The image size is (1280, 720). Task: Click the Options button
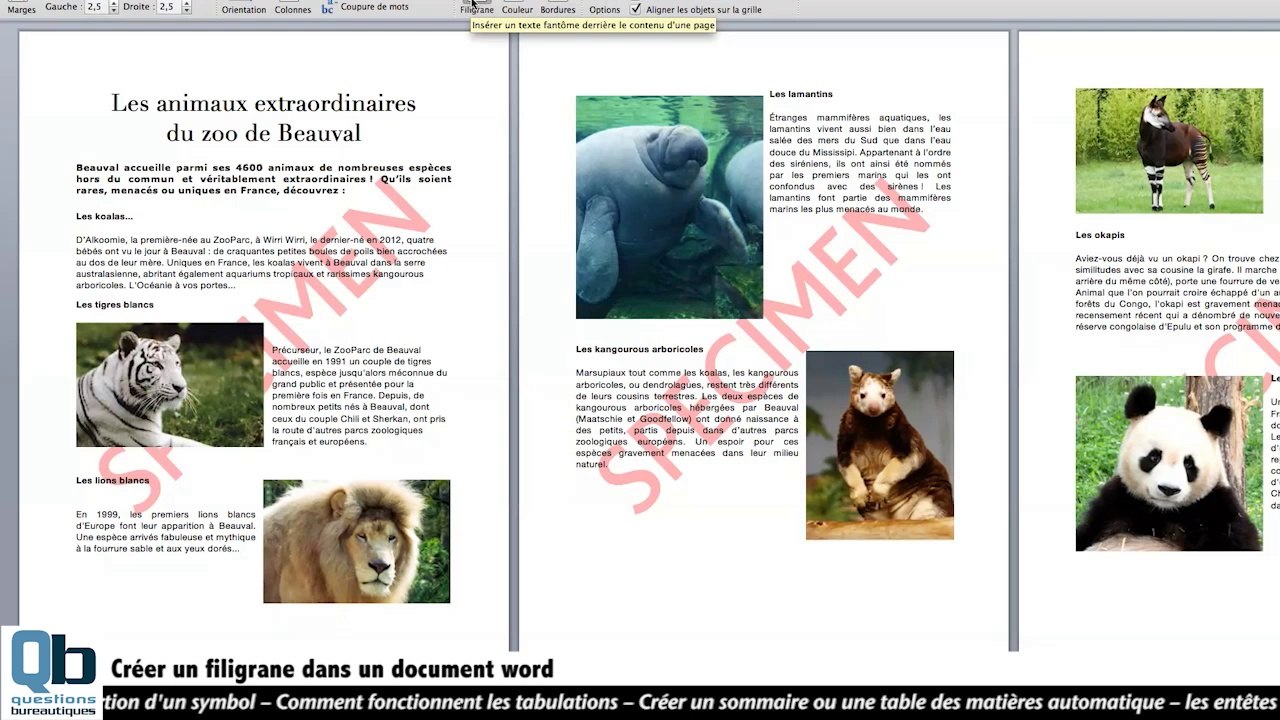[604, 8]
